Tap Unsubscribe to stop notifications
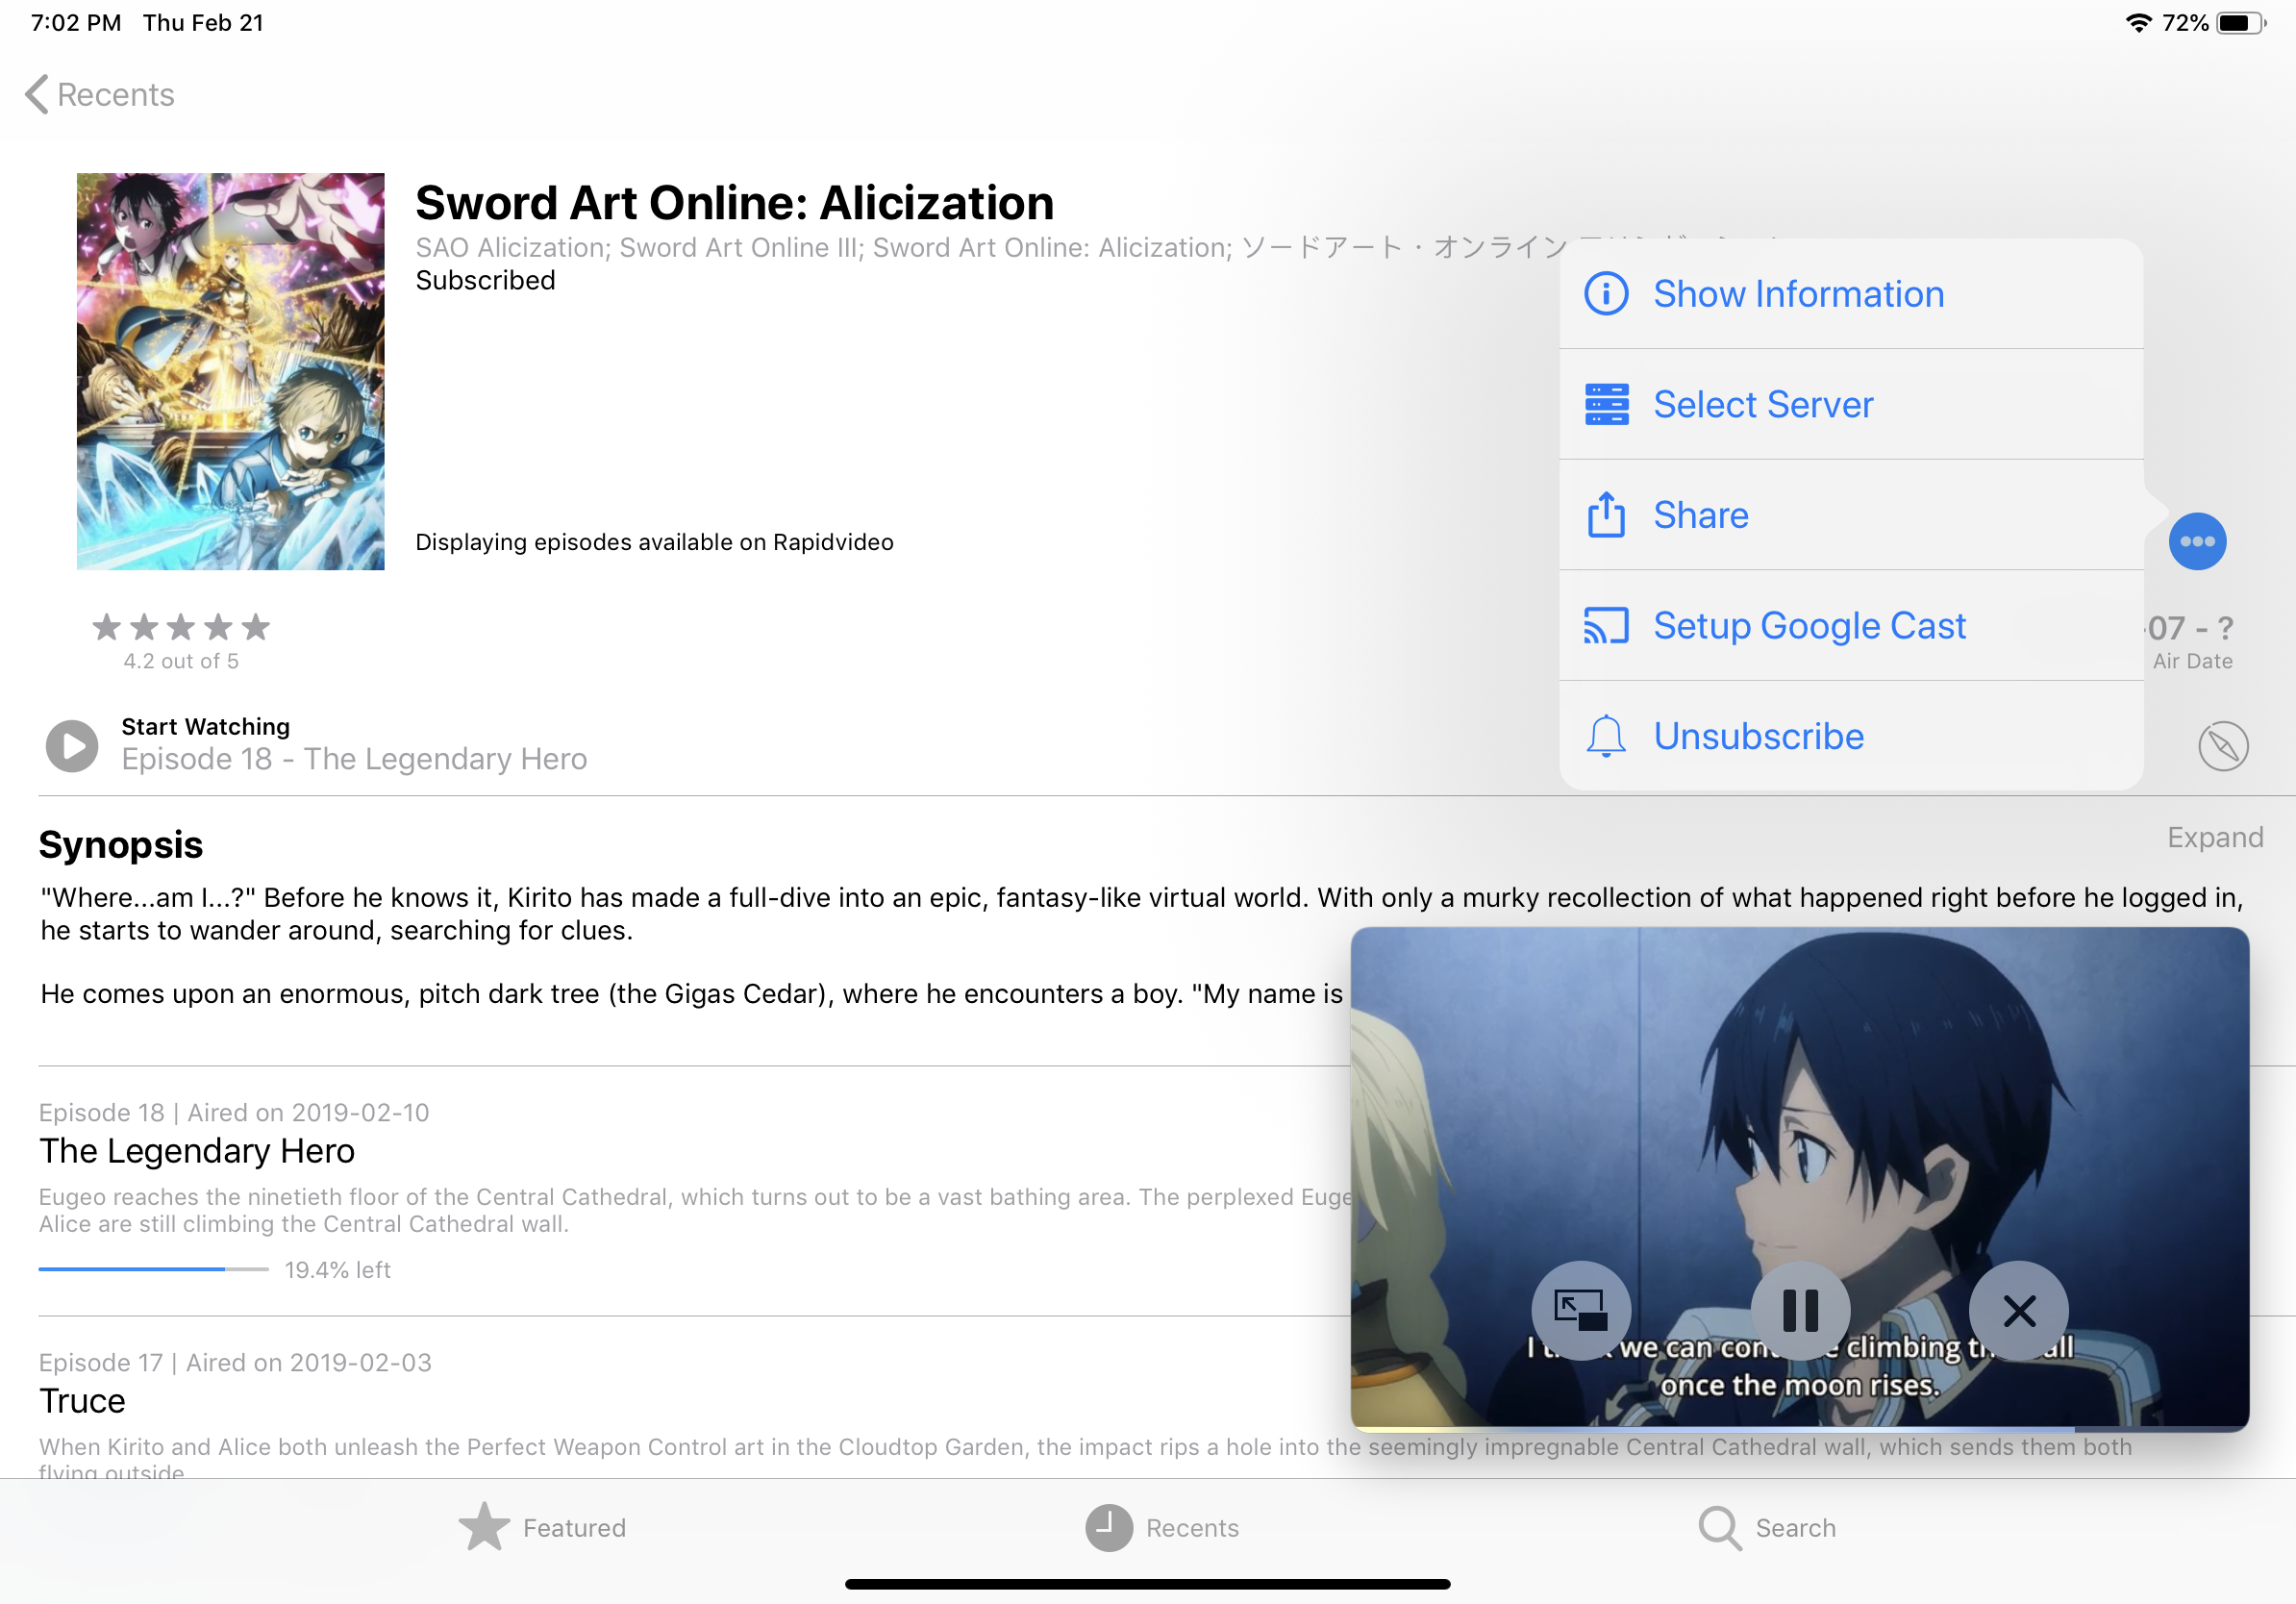This screenshot has width=2296, height=1604. (1757, 737)
